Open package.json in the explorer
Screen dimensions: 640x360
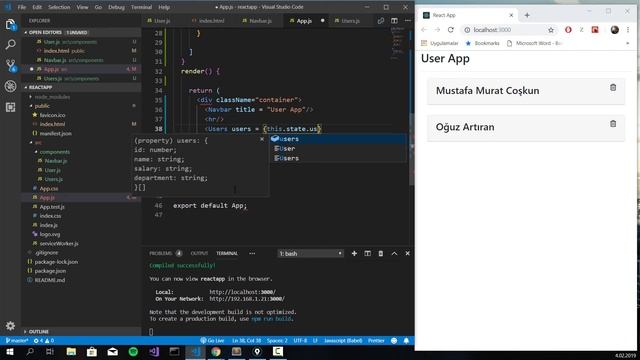coord(50,271)
